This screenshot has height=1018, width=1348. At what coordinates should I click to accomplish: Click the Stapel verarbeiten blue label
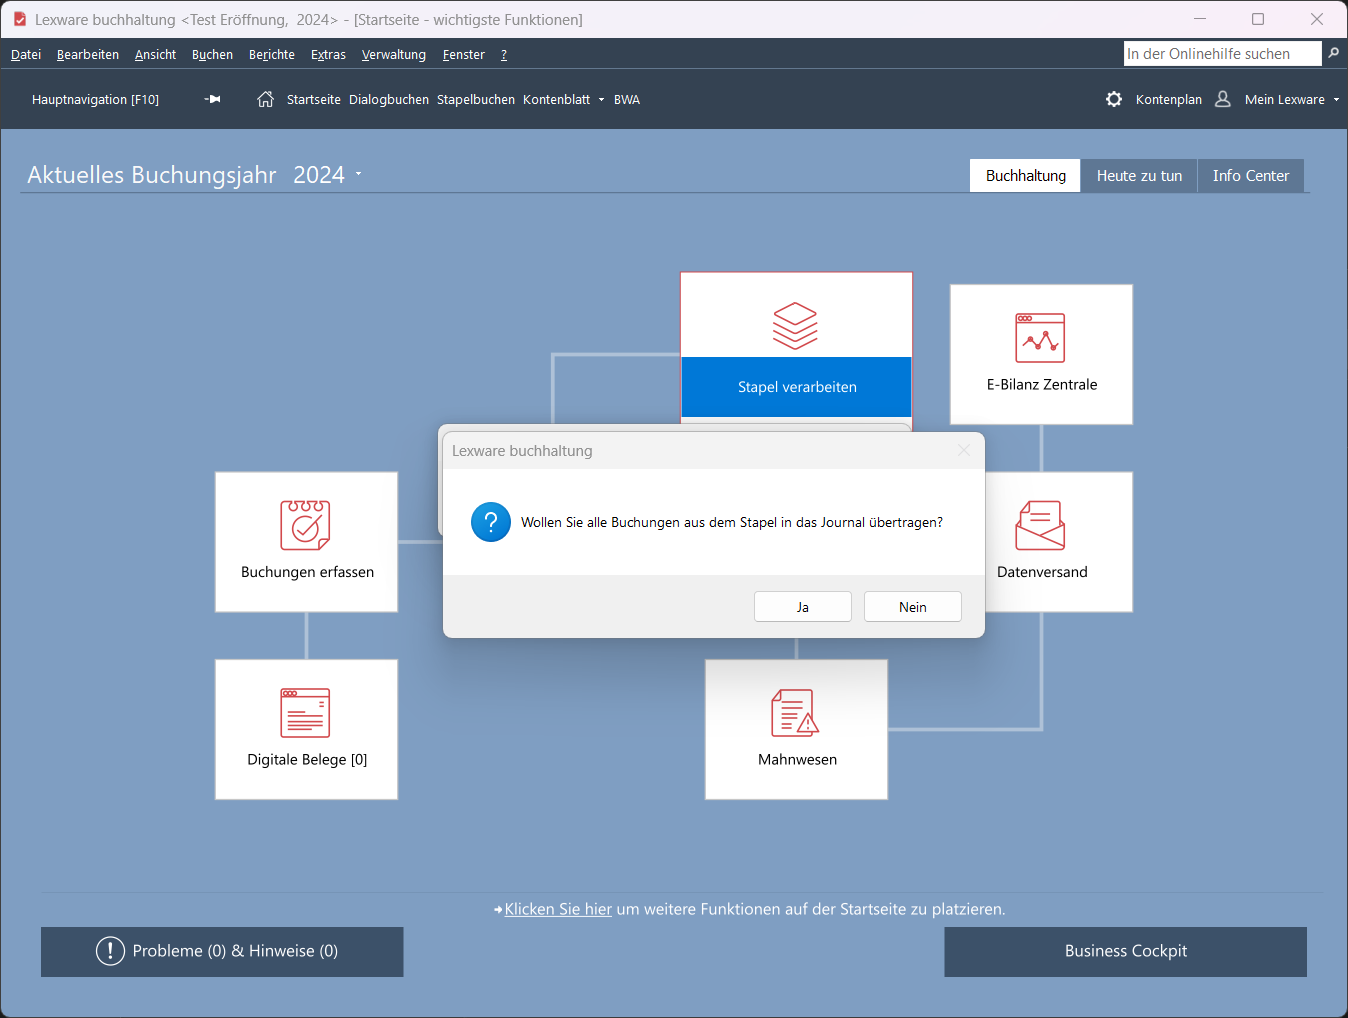point(797,387)
